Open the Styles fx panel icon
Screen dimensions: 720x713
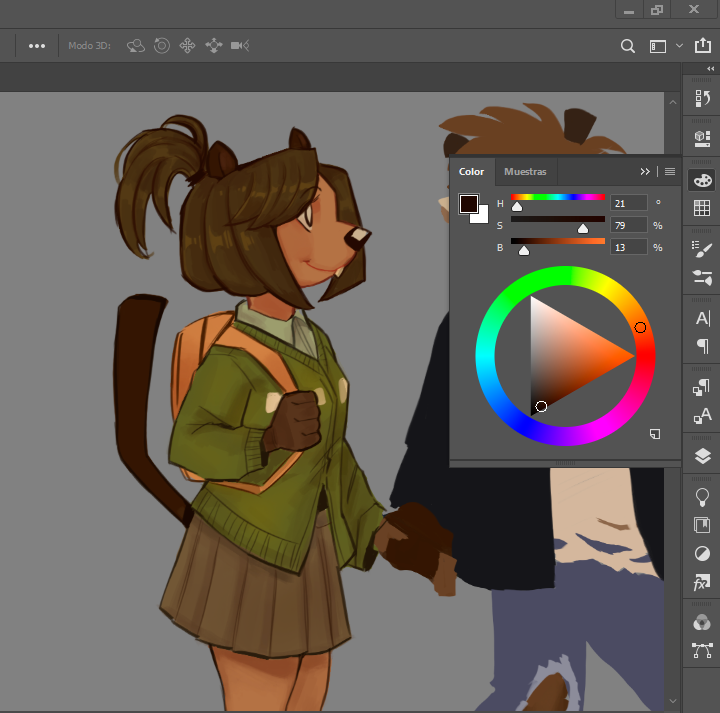pos(702,582)
